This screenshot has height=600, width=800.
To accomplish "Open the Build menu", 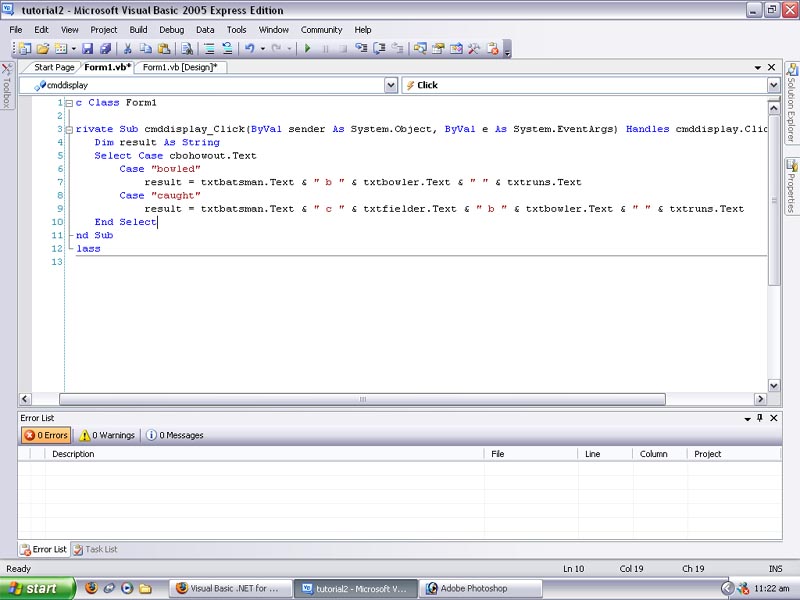I will [138, 30].
